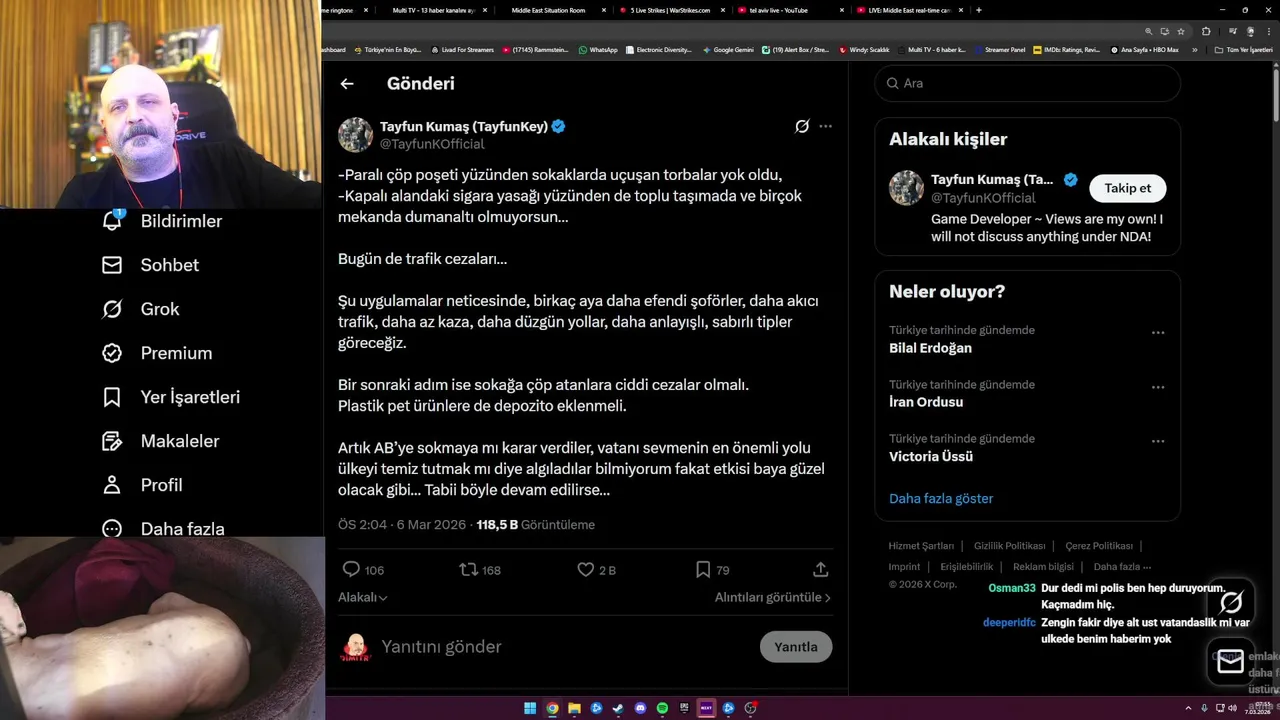Open Spotify from the Windows taskbar
This screenshot has height=720, width=1280.
[662, 708]
